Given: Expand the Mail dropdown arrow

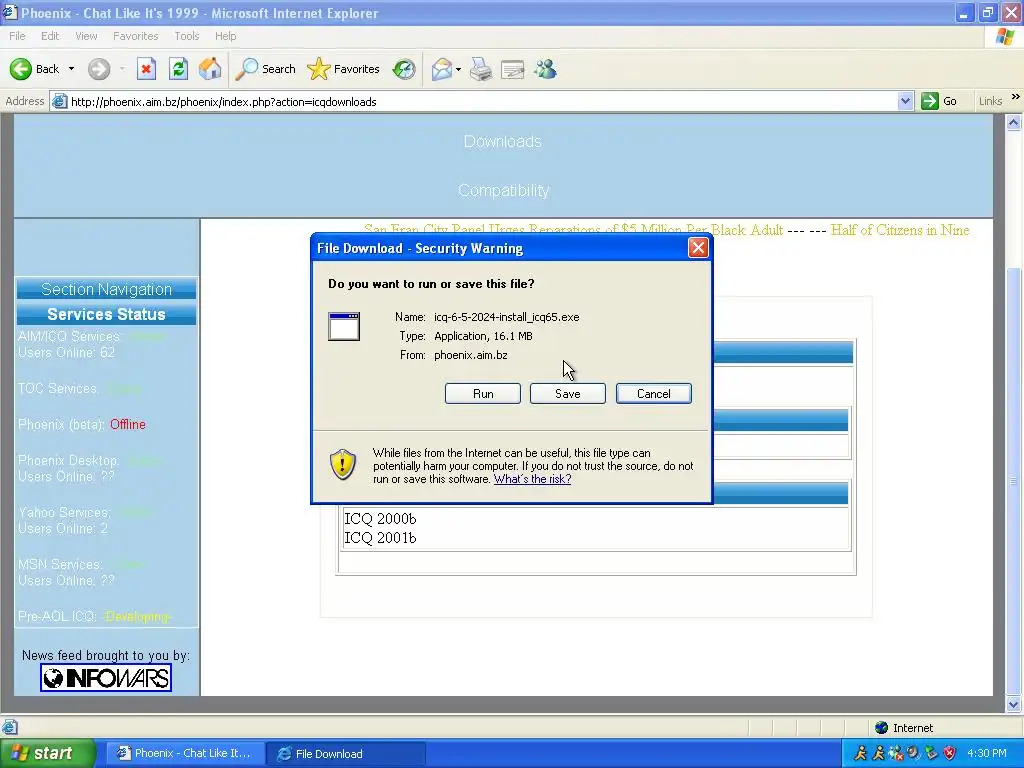Looking at the screenshot, I should (458, 69).
